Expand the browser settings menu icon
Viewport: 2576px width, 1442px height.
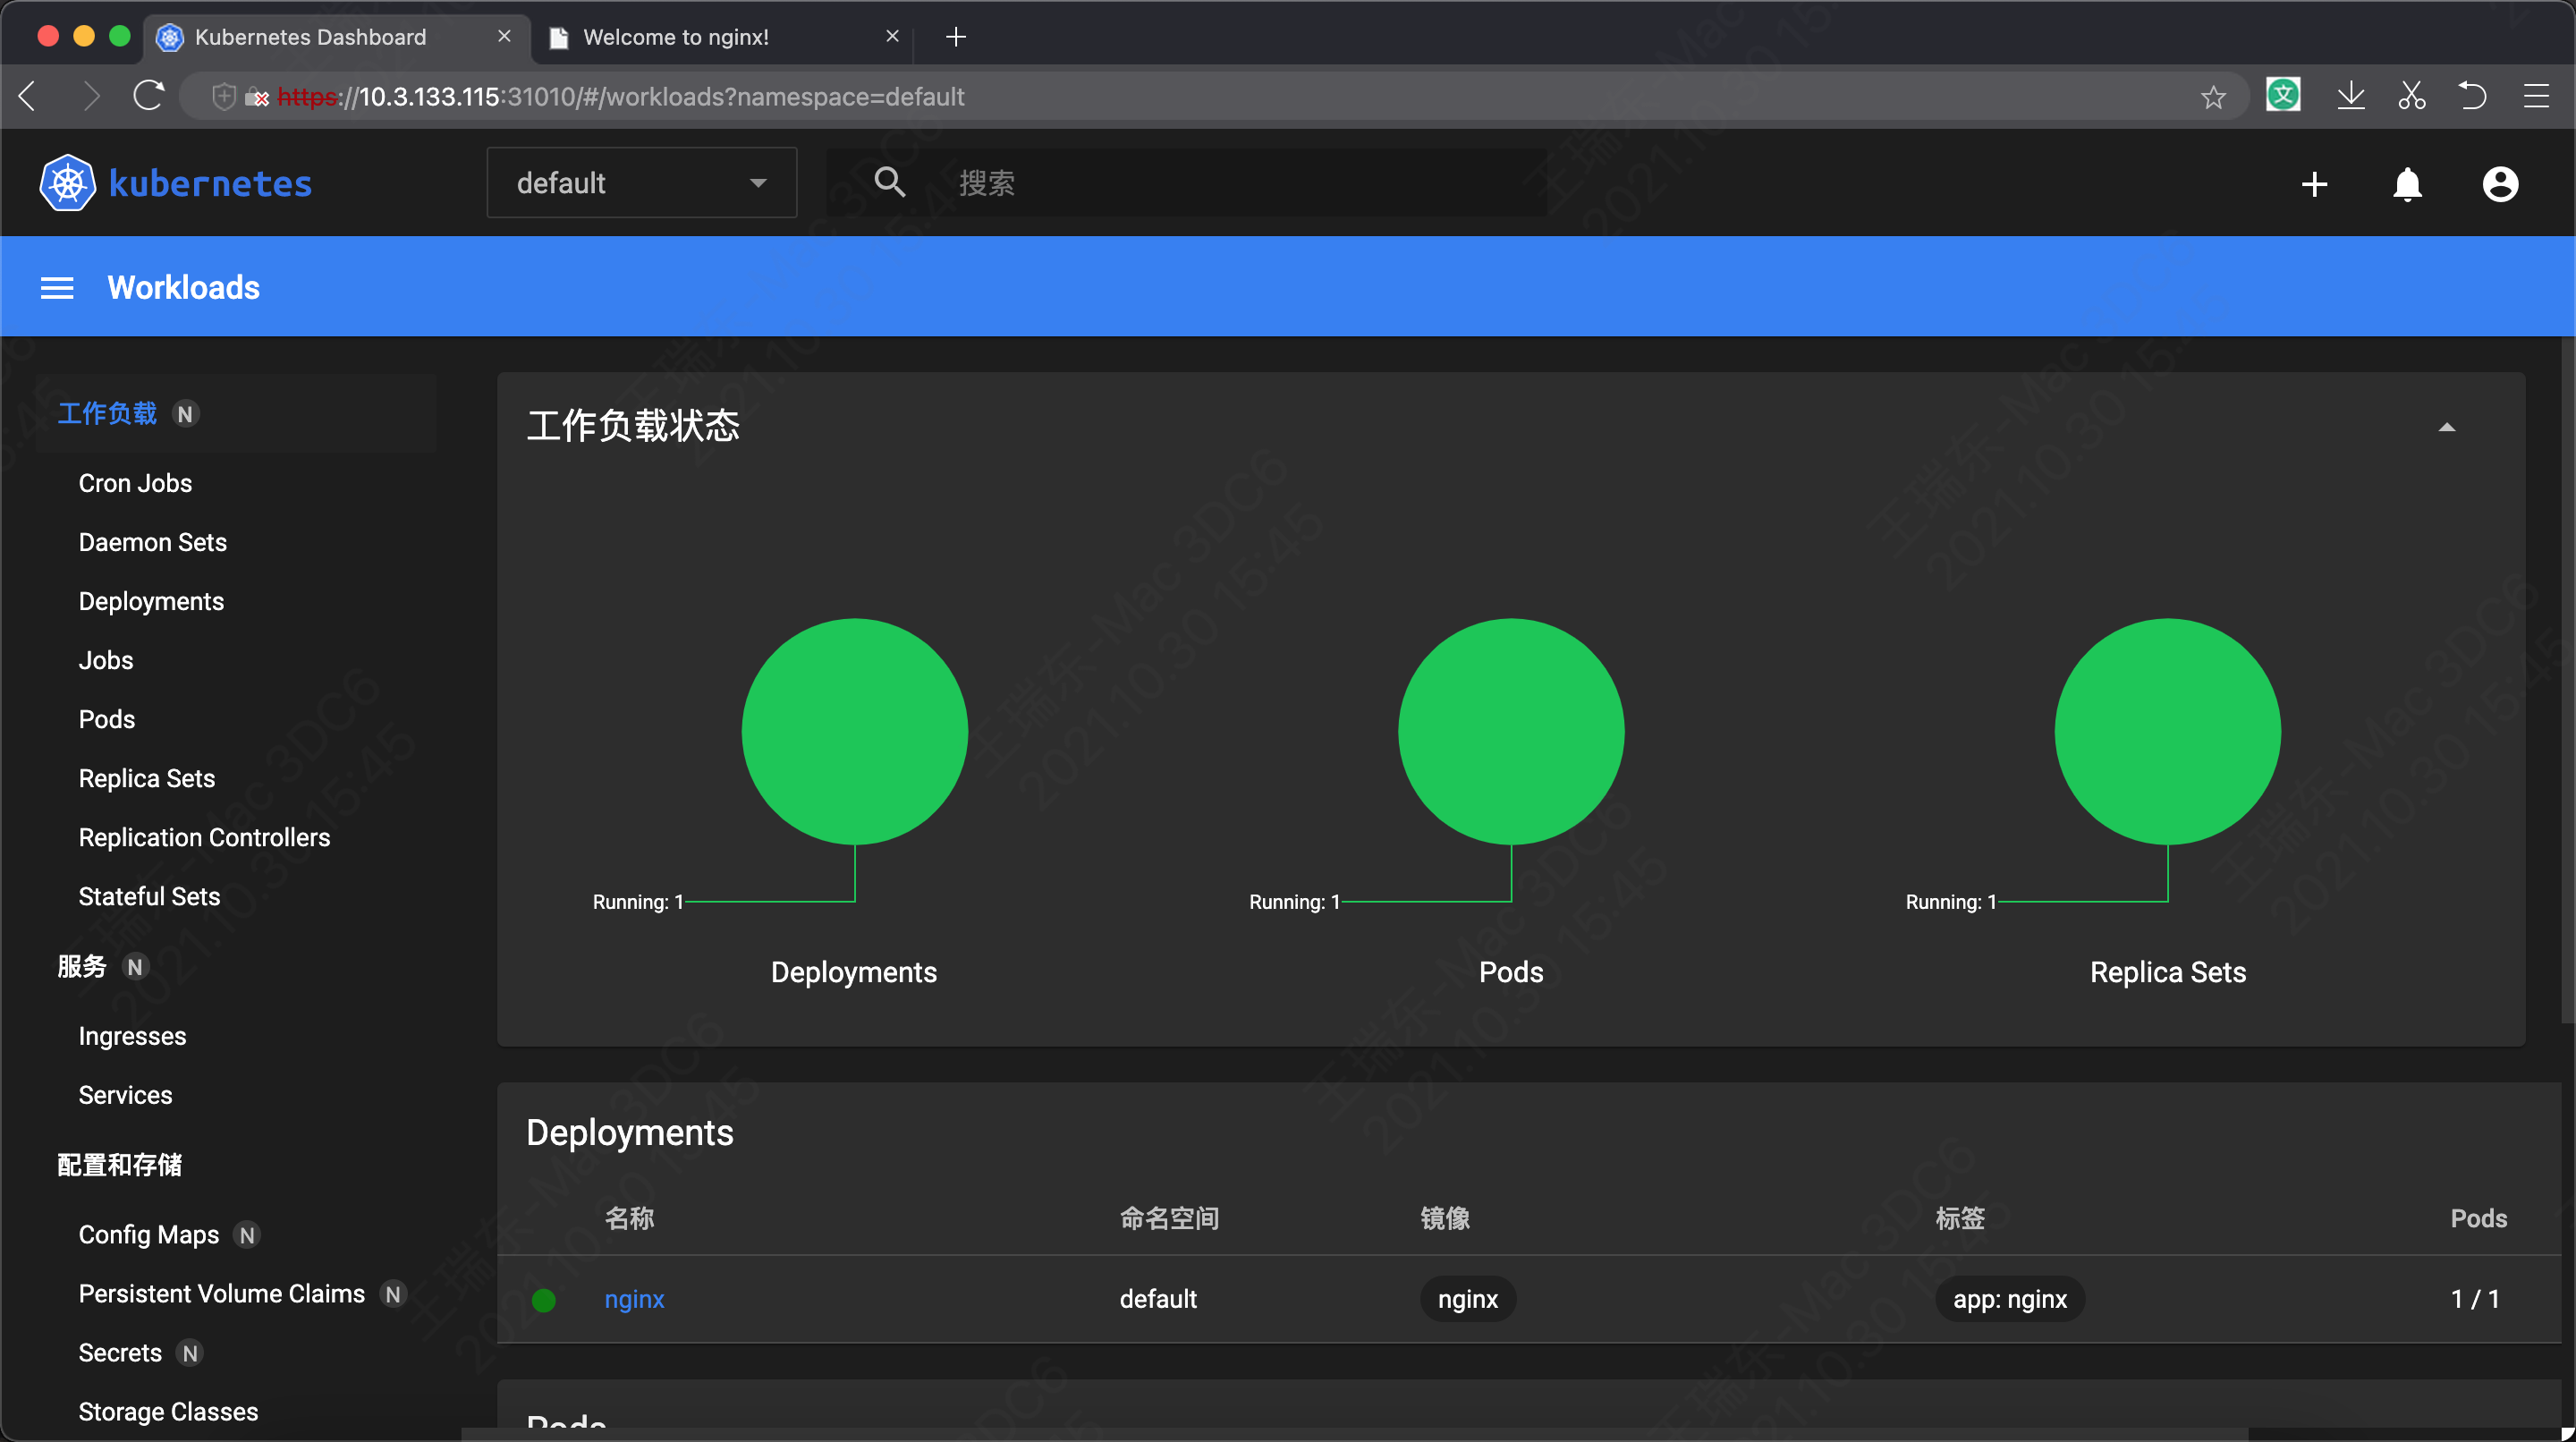2537,96
